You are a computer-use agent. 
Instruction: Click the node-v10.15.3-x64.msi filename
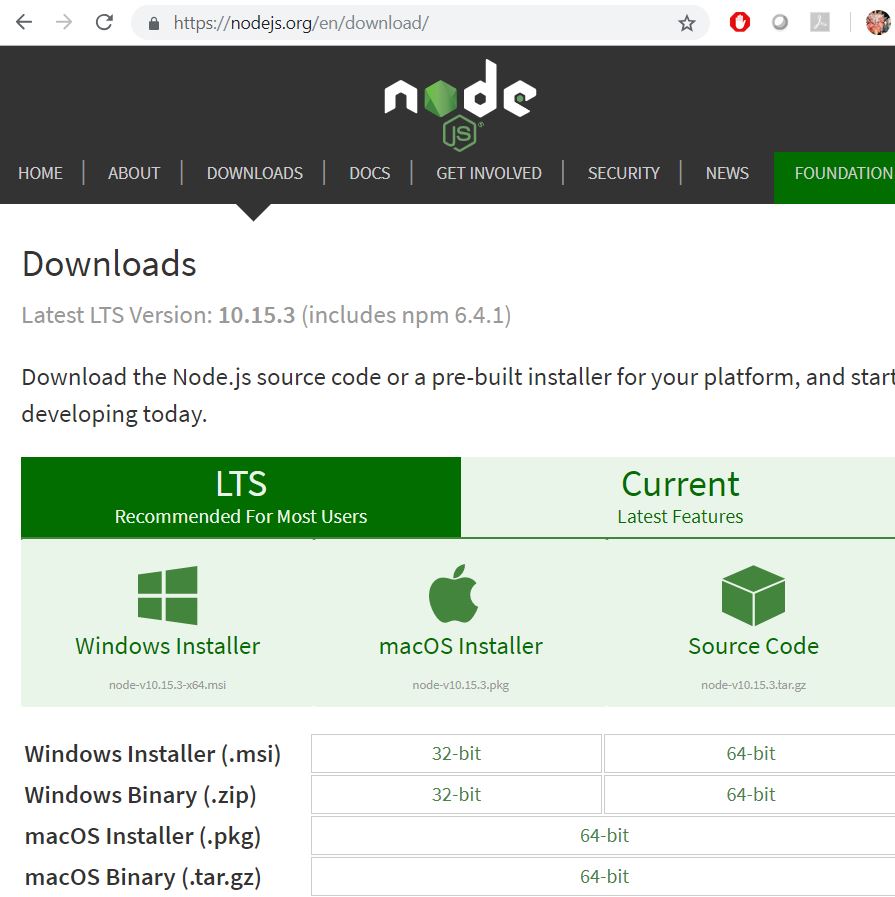[x=168, y=685]
